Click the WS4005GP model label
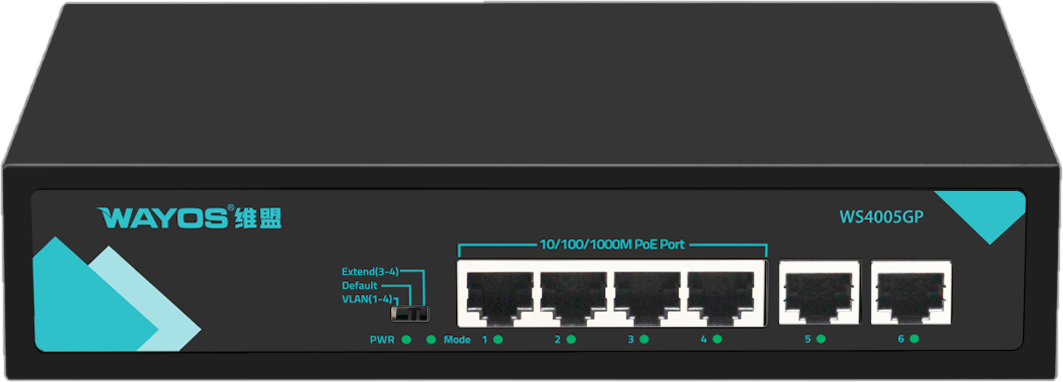1063x382 pixels. coord(882,217)
